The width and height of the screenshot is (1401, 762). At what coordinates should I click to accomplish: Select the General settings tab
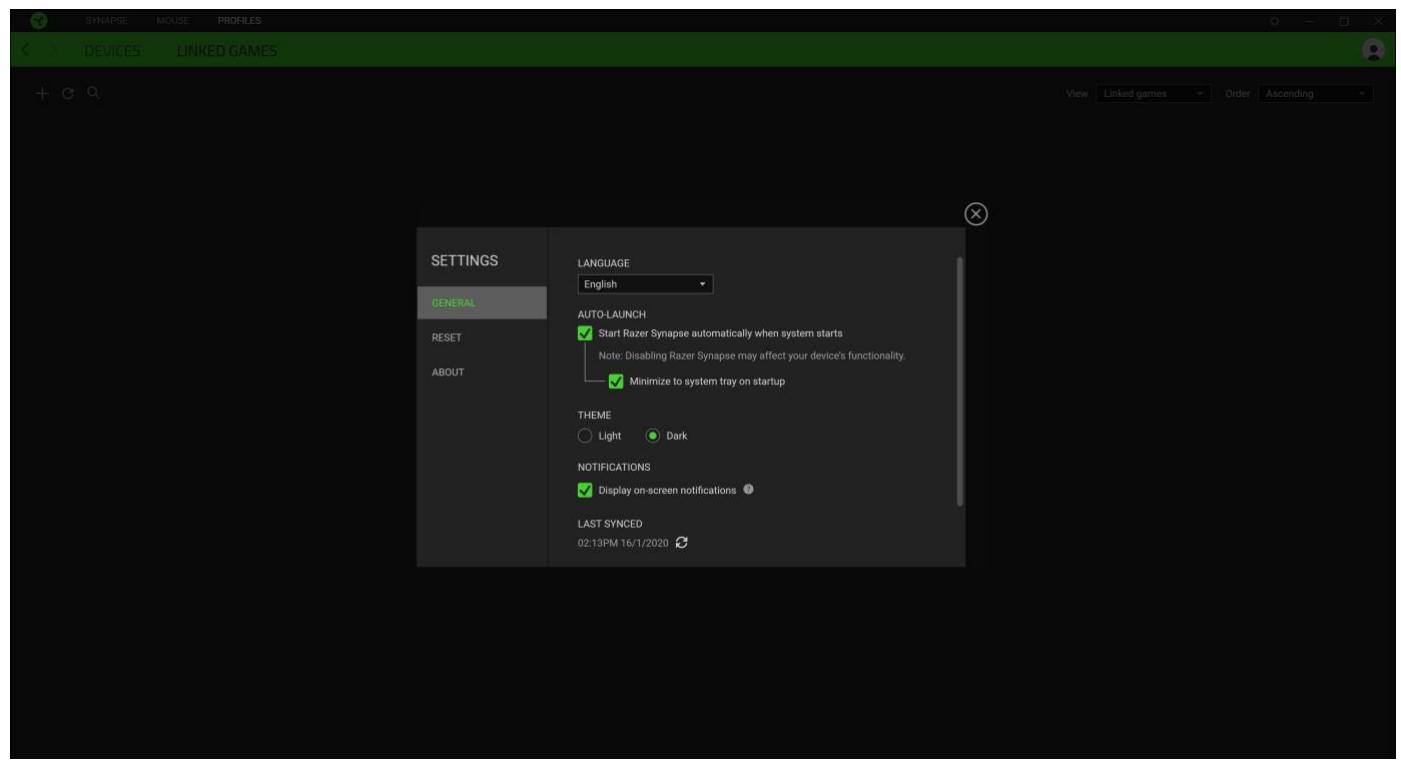coord(482,303)
